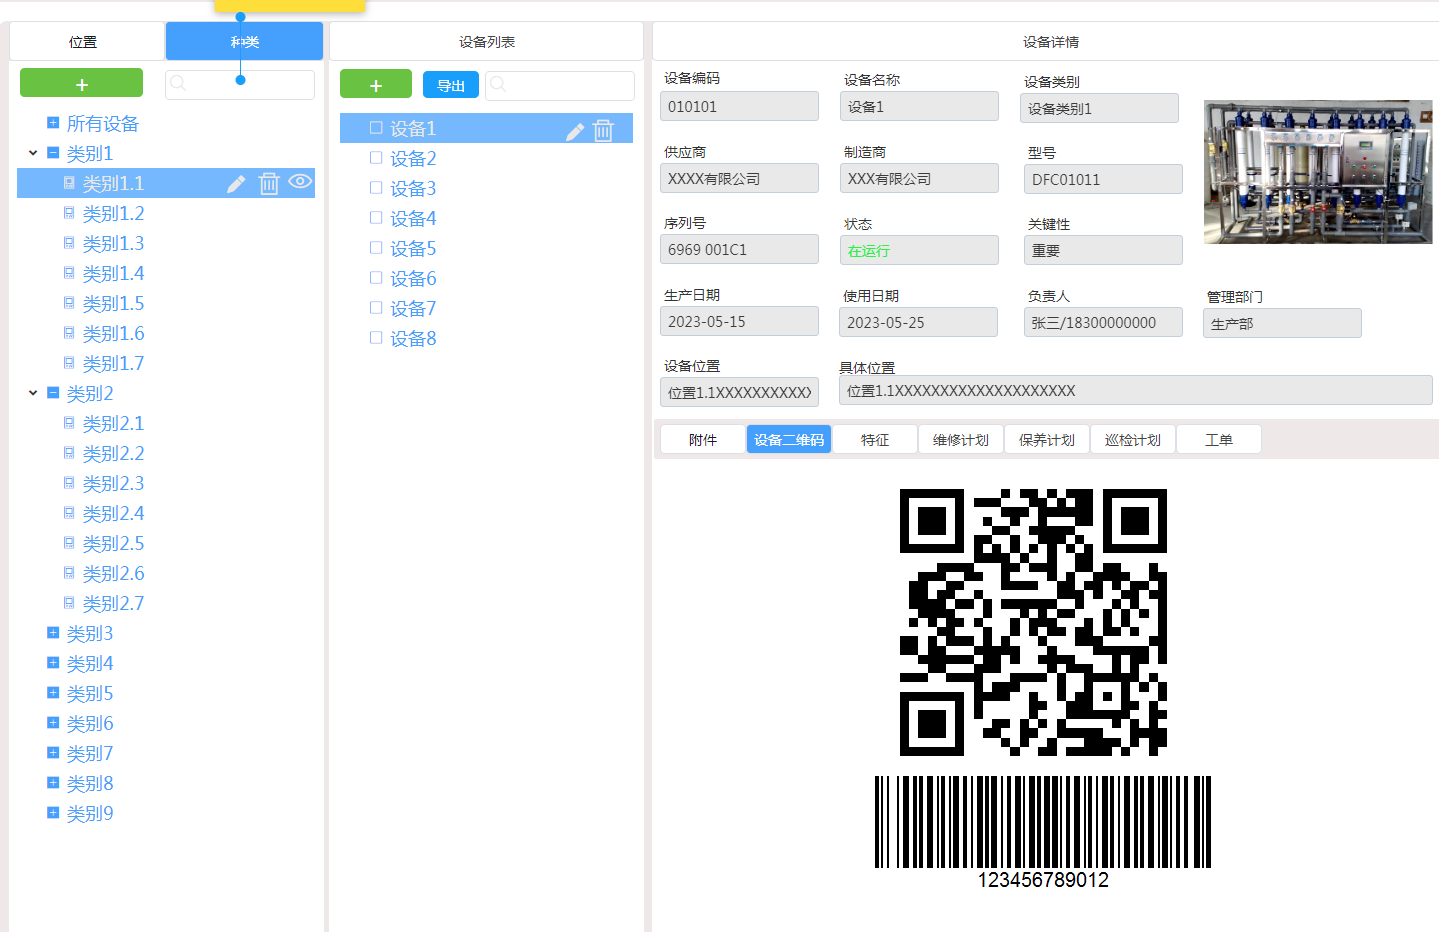The width and height of the screenshot is (1439, 932).
Task: Click the green plus button above the category tree
Action: [x=81, y=83]
